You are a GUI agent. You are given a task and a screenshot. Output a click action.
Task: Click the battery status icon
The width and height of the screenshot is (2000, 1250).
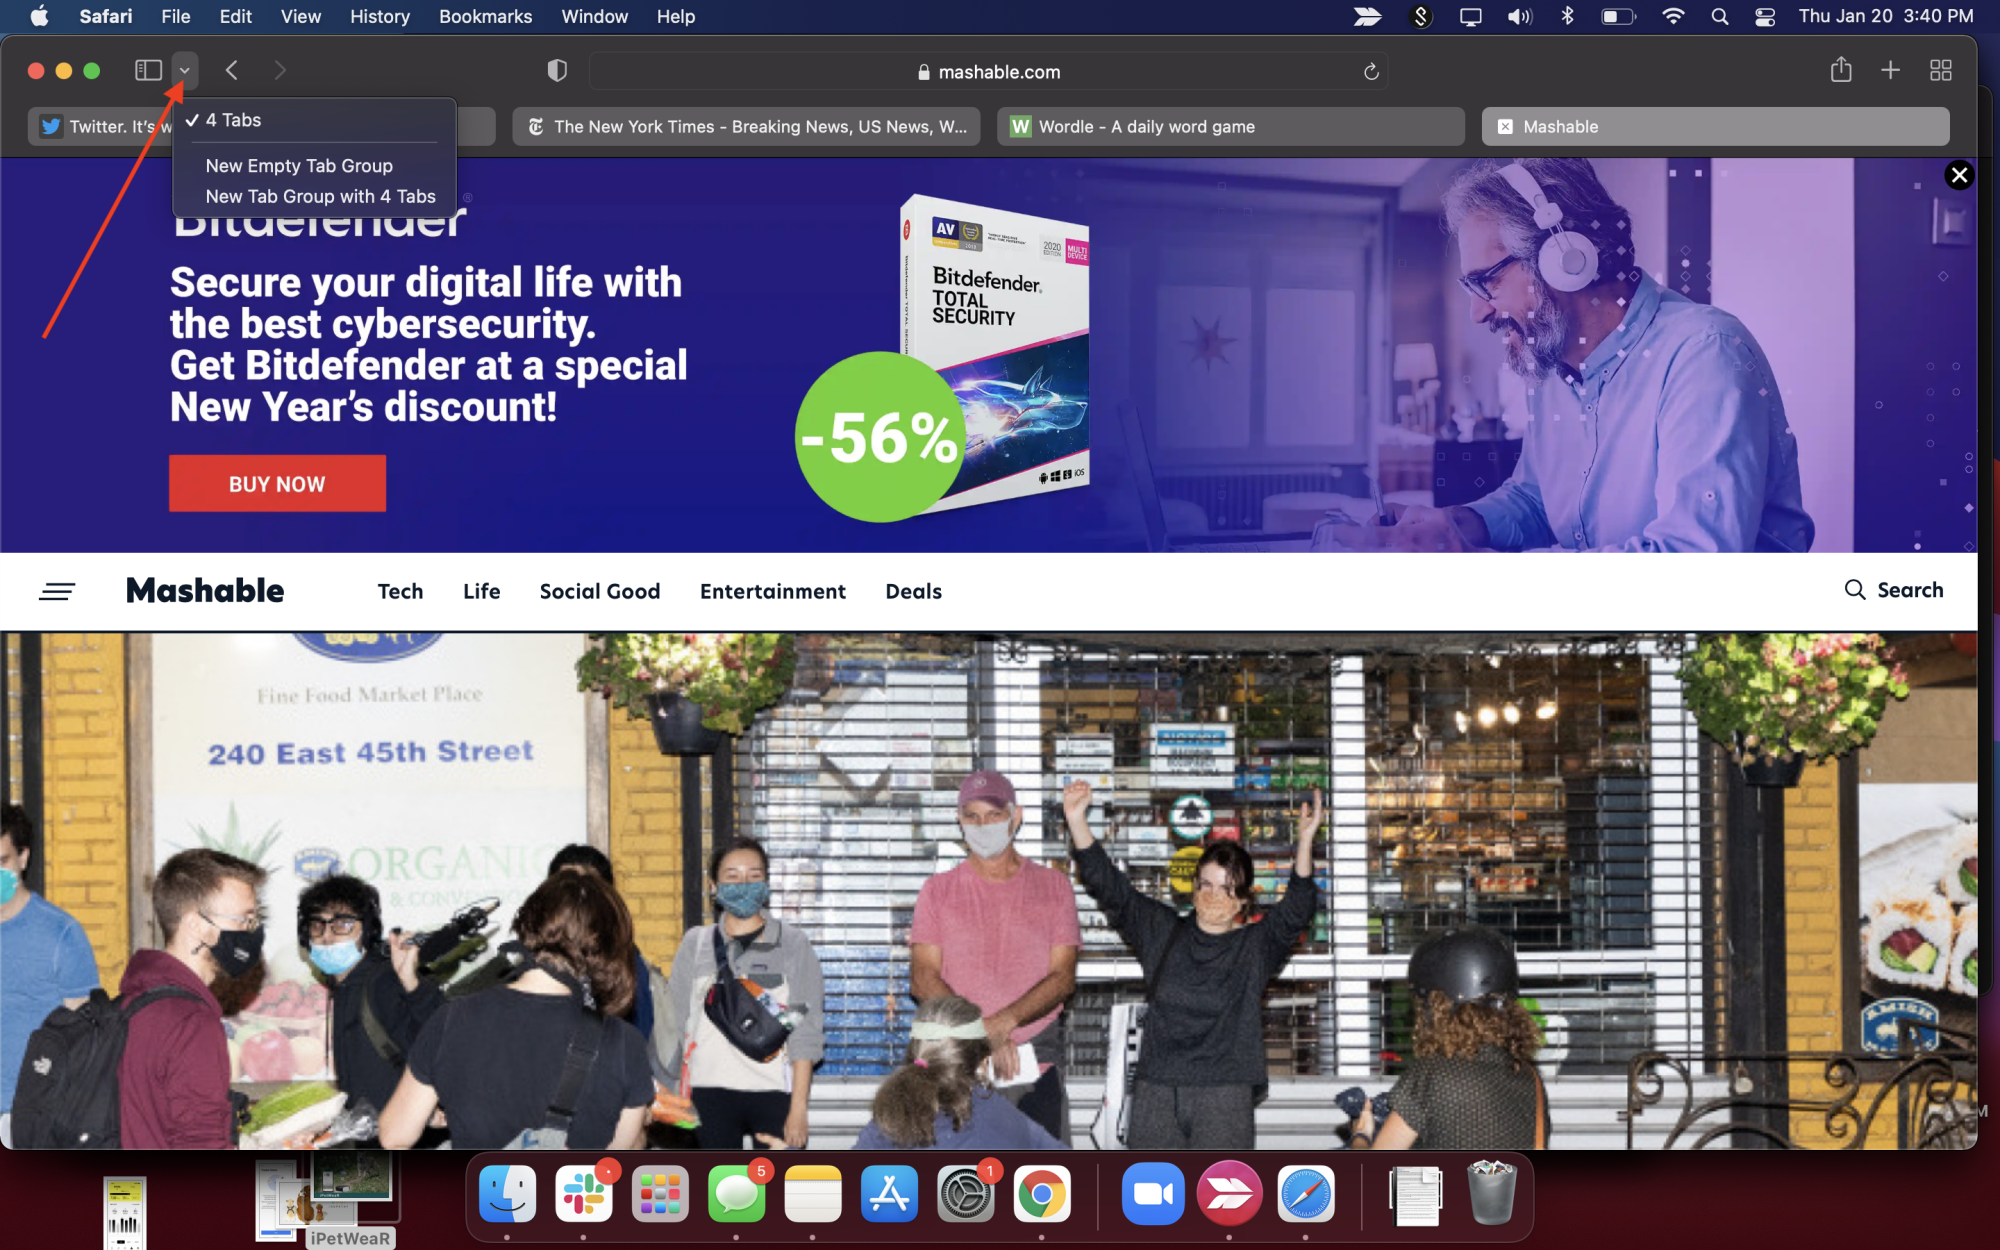1618,16
